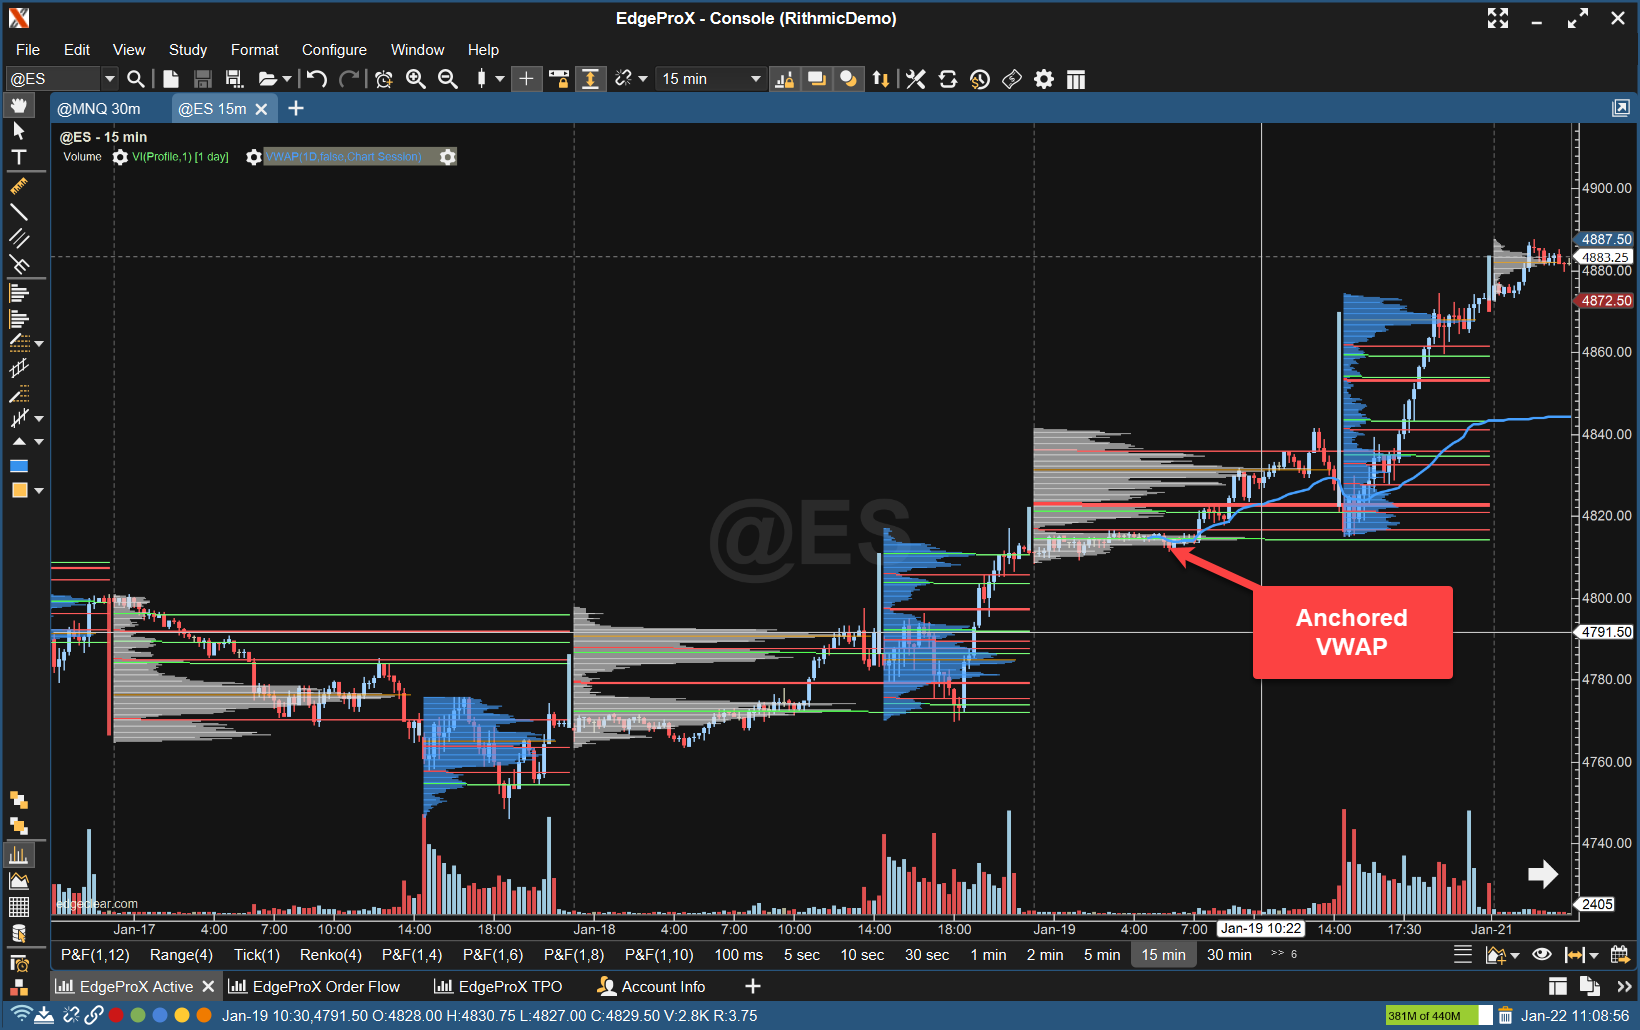This screenshot has width=1640, height=1030.
Task: Select the ruler measurement tool
Action: pos(18,186)
